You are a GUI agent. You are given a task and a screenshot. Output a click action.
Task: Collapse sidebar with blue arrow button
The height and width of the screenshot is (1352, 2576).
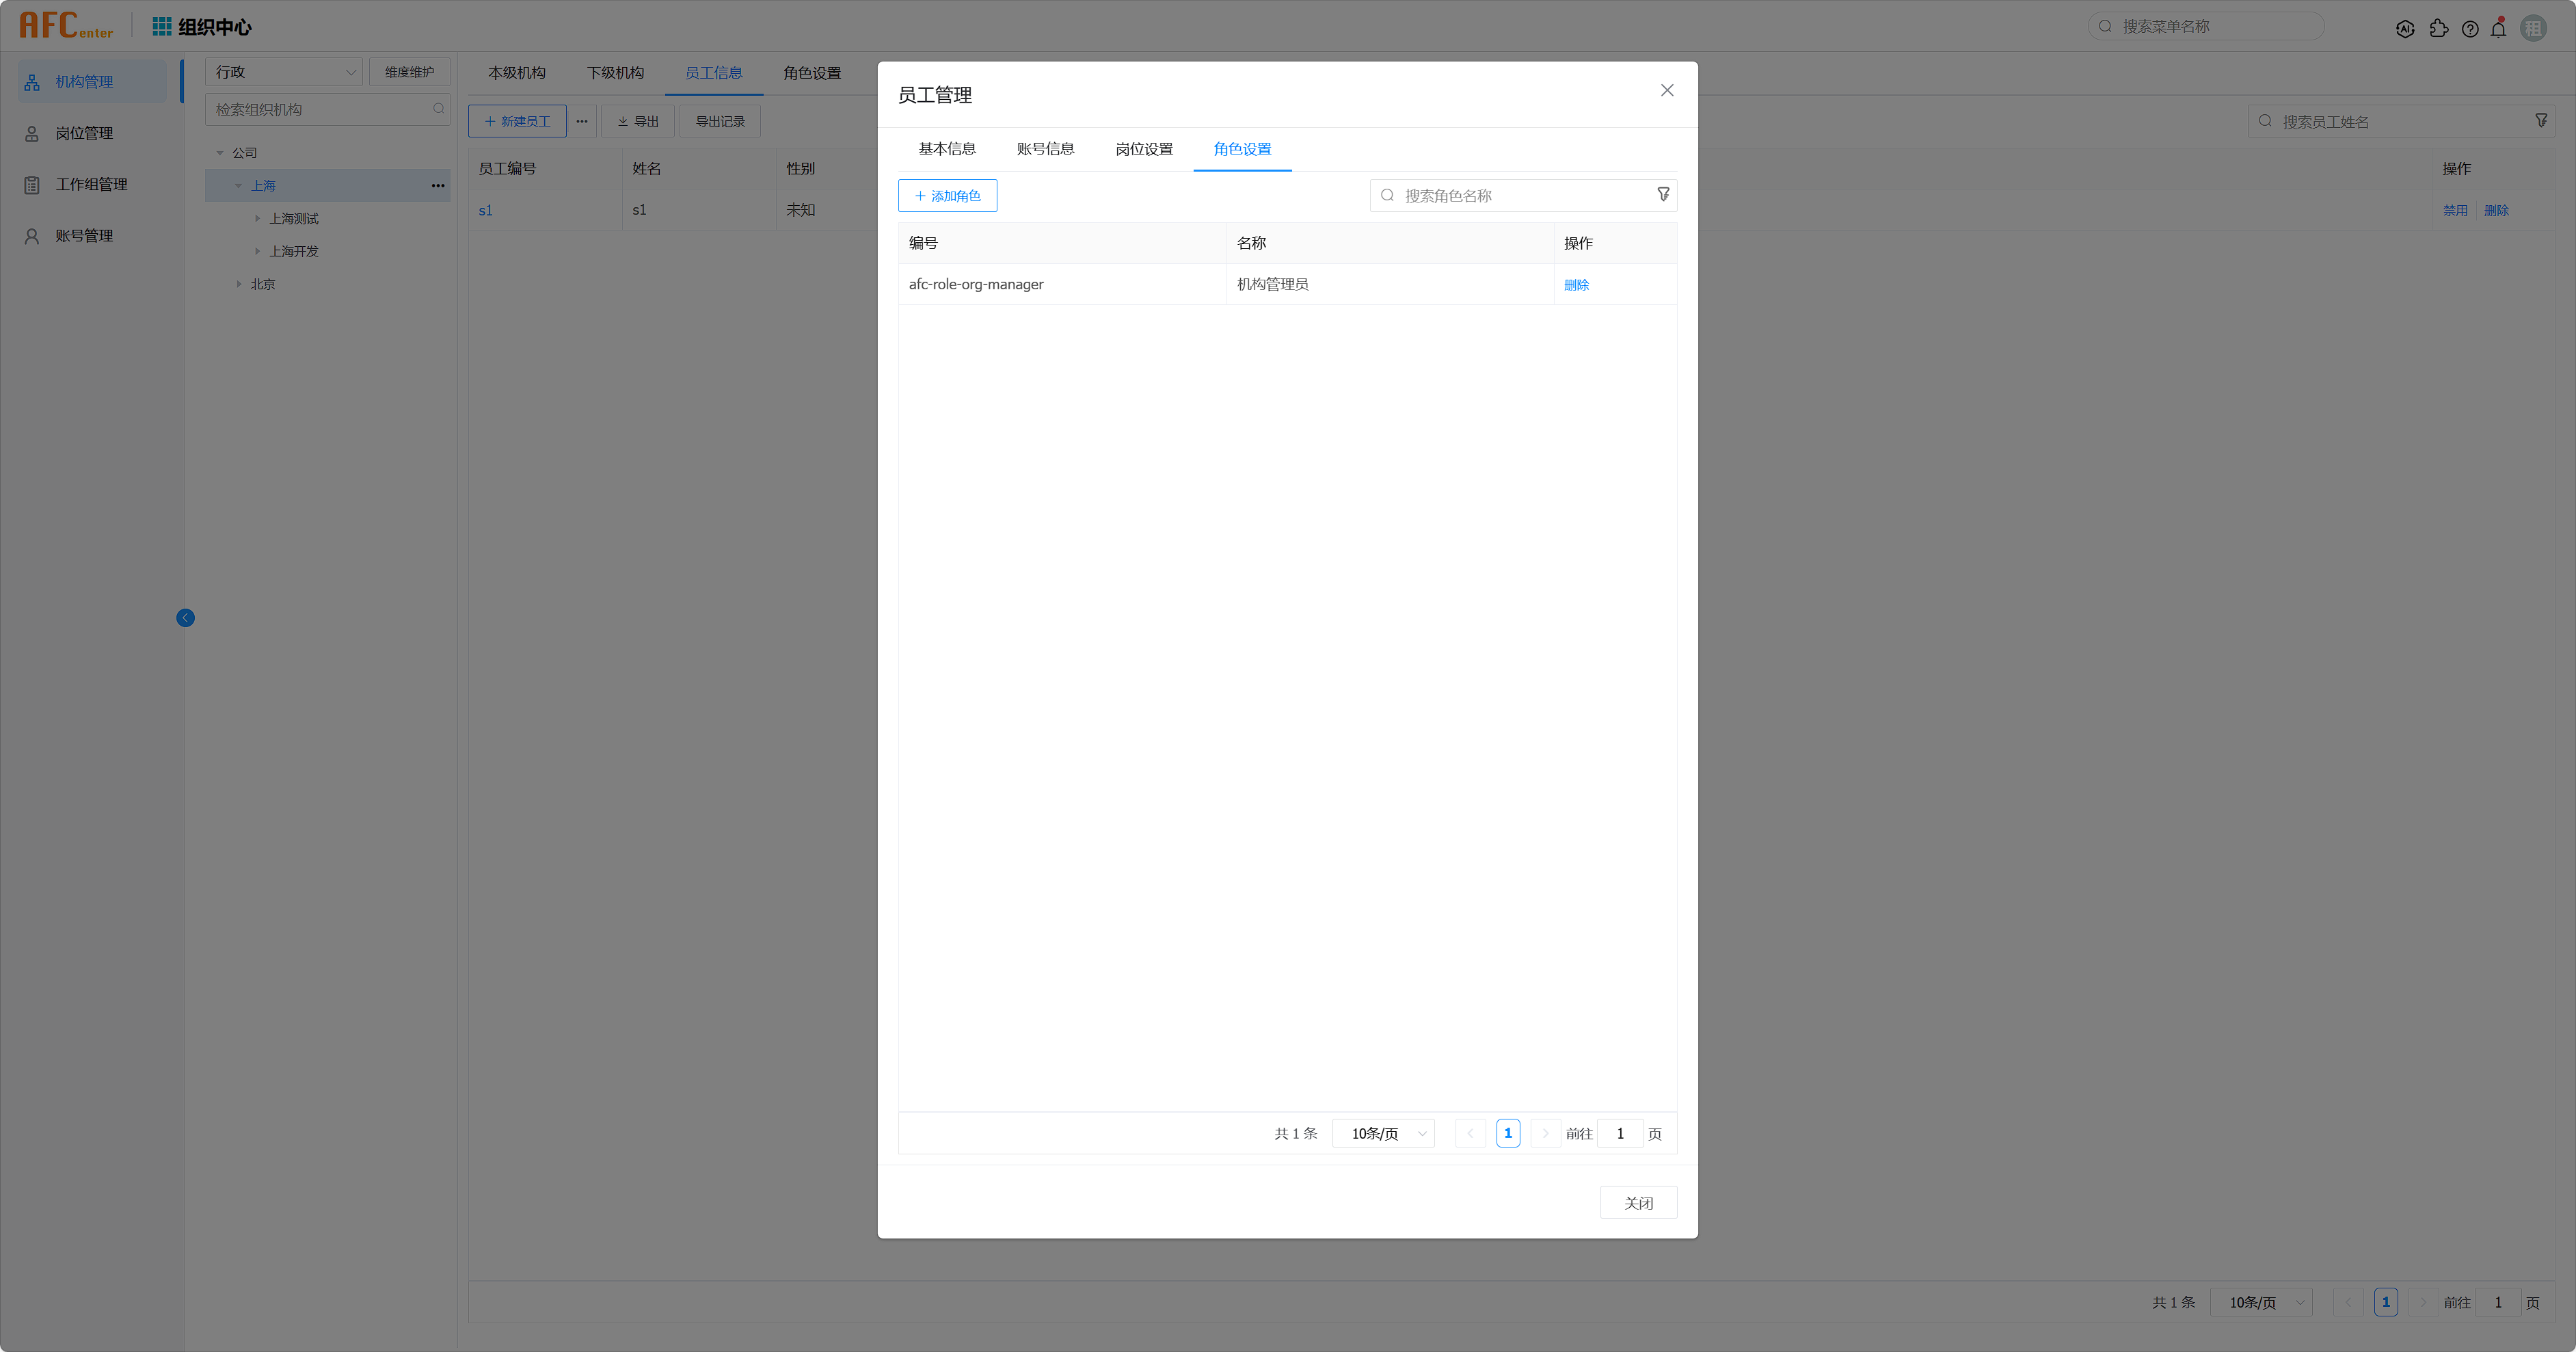click(185, 618)
